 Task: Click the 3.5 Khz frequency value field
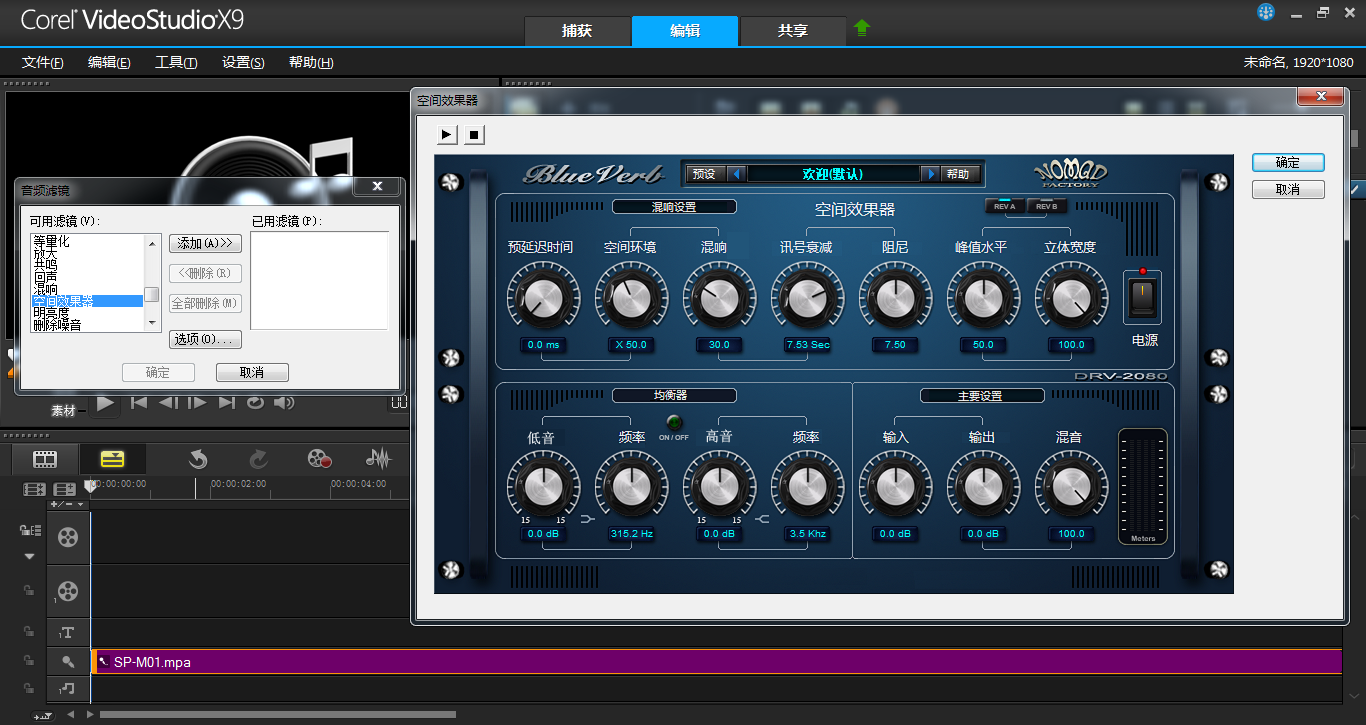point(807,534)
